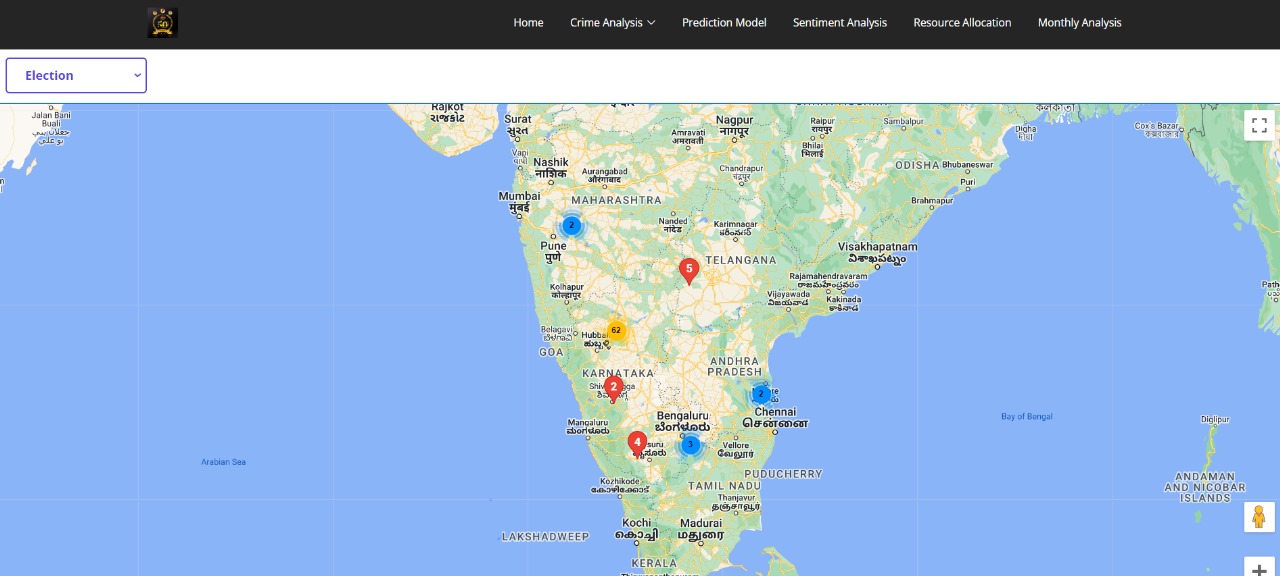Viewport: 1280px width, 576px height.
Task: Click the TAMIL NADU state label
Action: click(x=724, y=486)
